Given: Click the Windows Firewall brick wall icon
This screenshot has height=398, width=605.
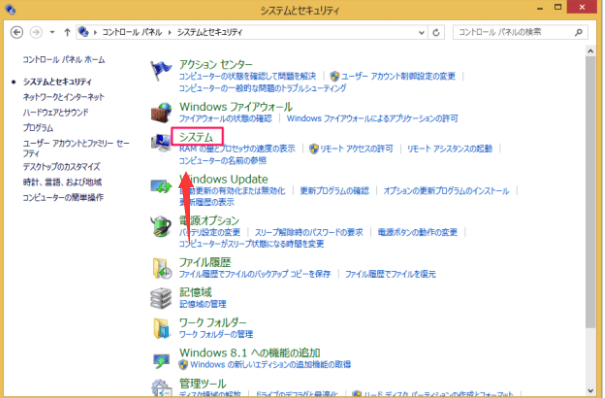Looking at the screenshot, I should tap(161, 112).
